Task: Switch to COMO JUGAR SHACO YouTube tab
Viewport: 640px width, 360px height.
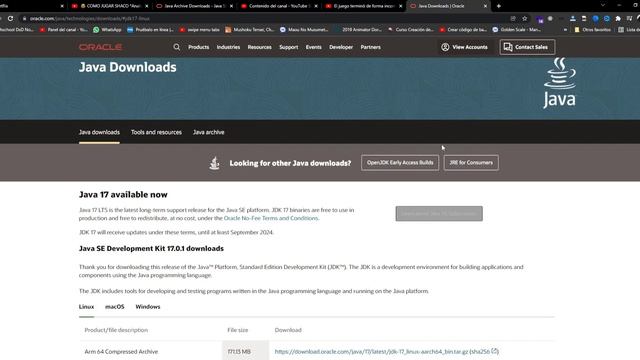Action: tap(109, 6)
